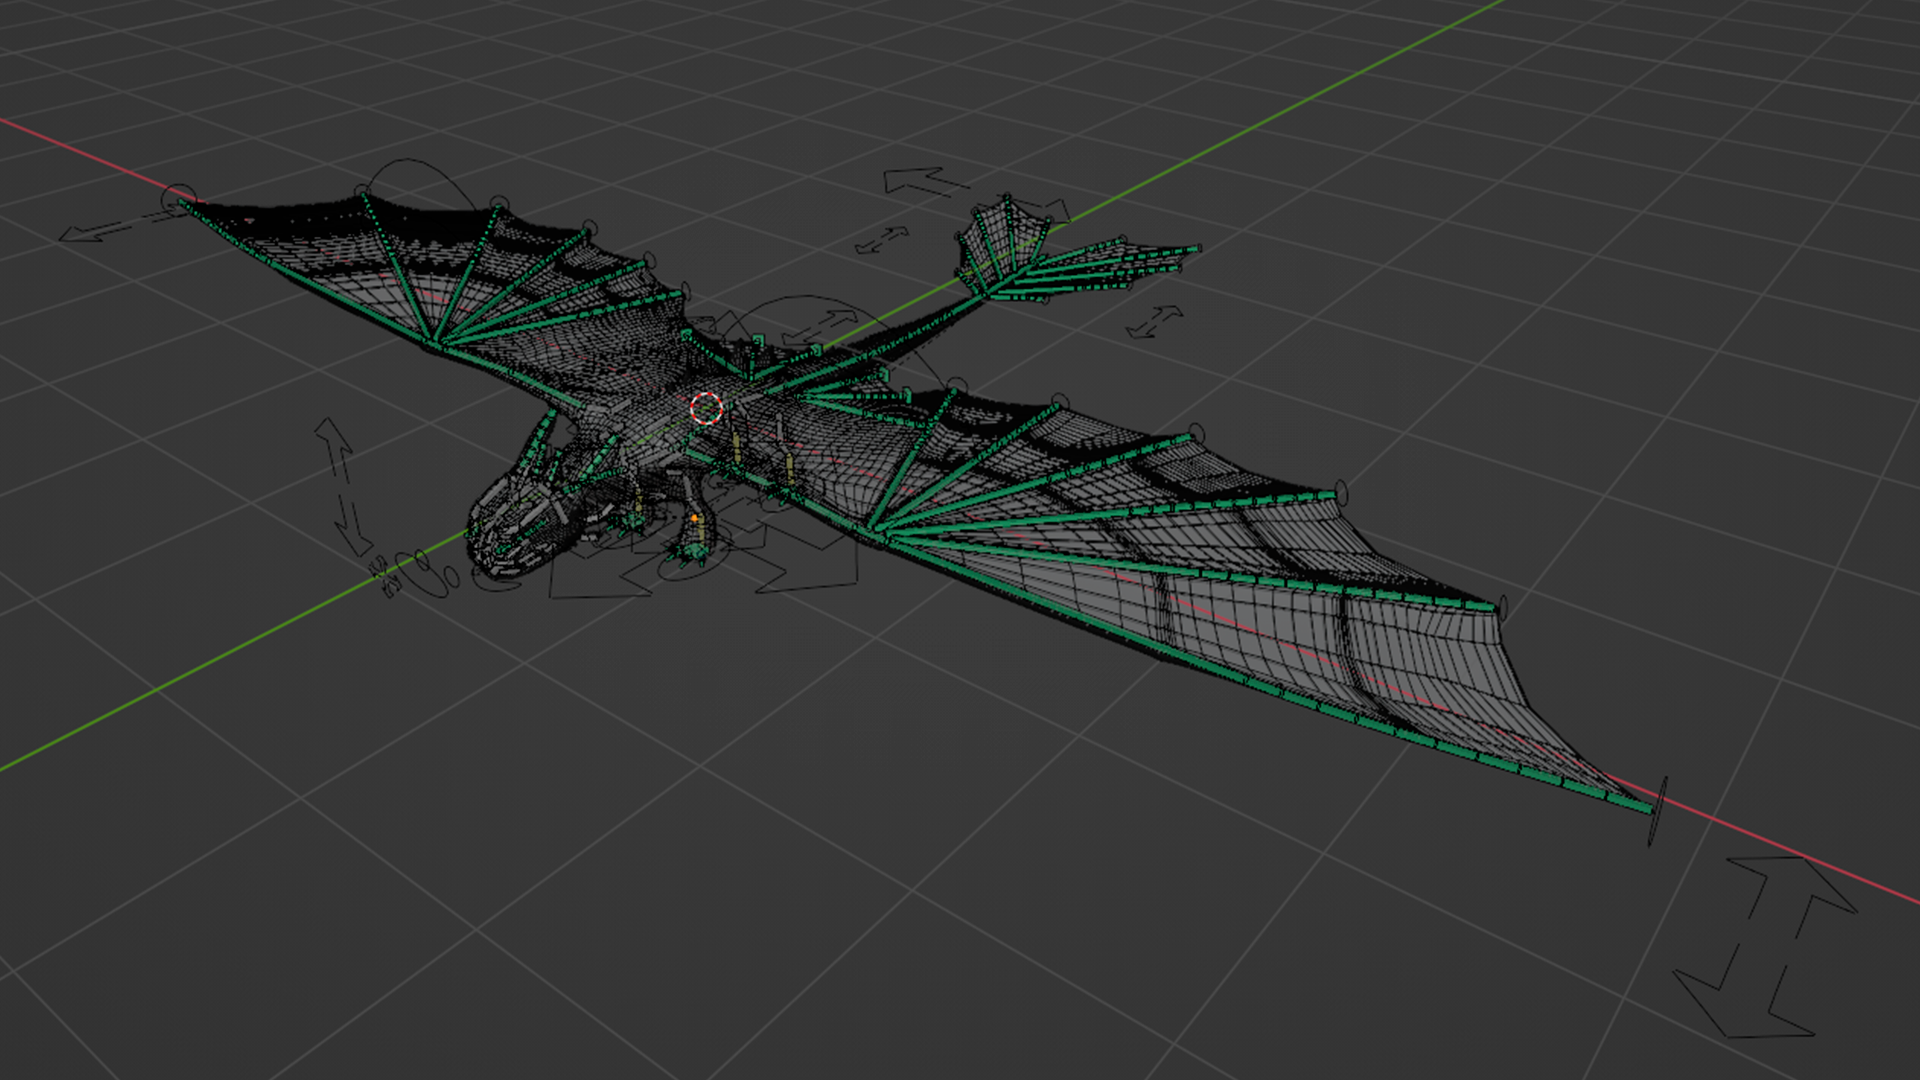This screenshot has height=1080, width=1920.
Task: Click the X-shaped arrow cluster in front of the head
Action: click(385, 578)
